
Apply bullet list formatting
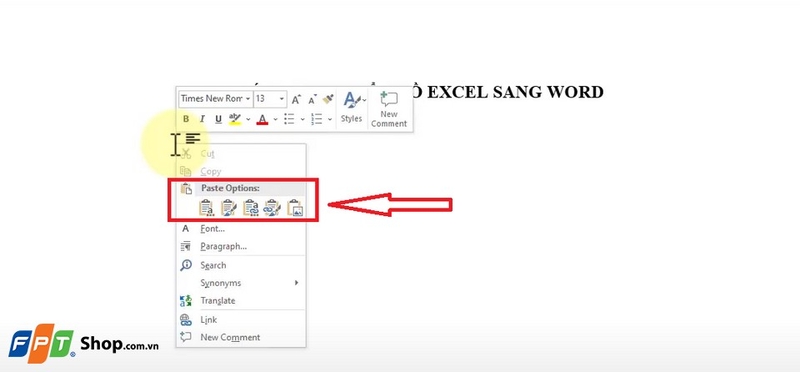tap(289, 119)
